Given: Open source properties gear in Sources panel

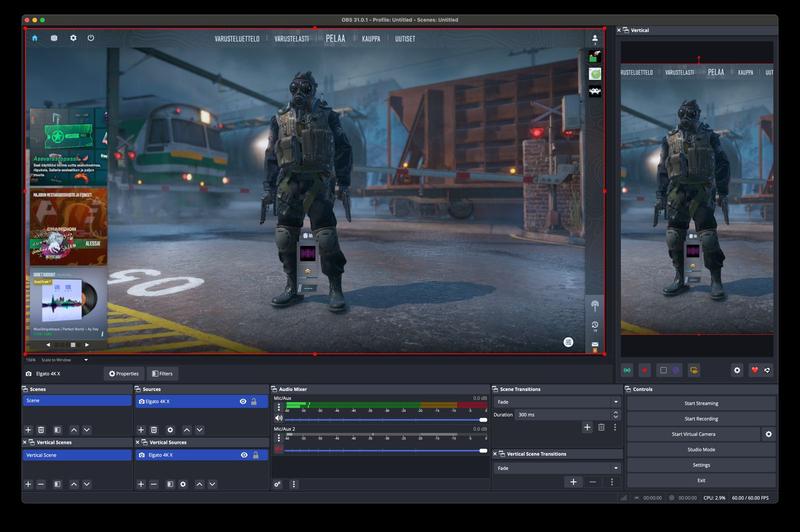Looking at the screenshot, I should coord(170,430).
